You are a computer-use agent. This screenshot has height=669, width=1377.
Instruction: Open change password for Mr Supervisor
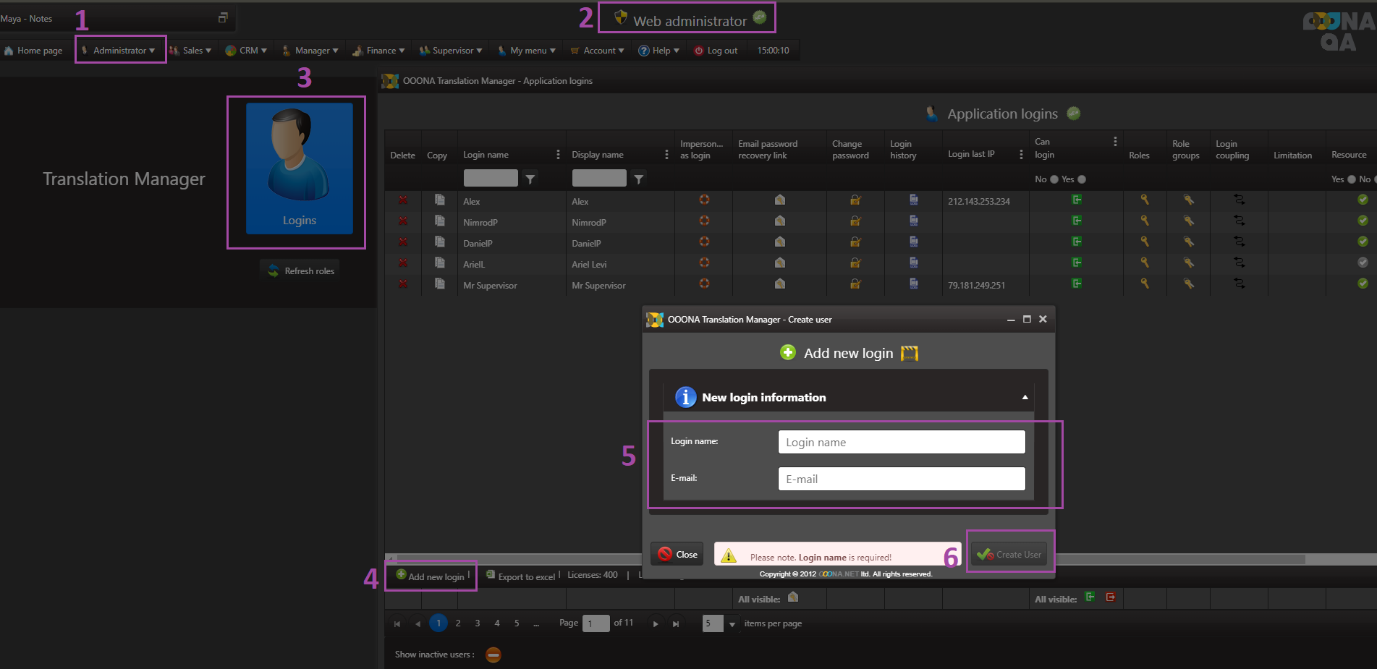click(856, 284)
